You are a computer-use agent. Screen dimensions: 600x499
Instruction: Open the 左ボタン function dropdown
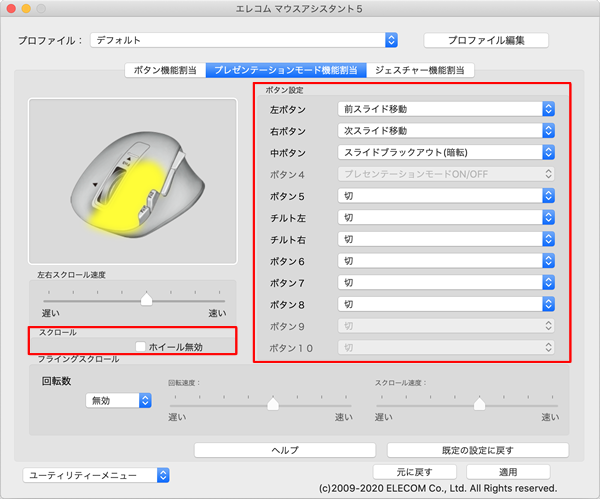coord(446,109)
